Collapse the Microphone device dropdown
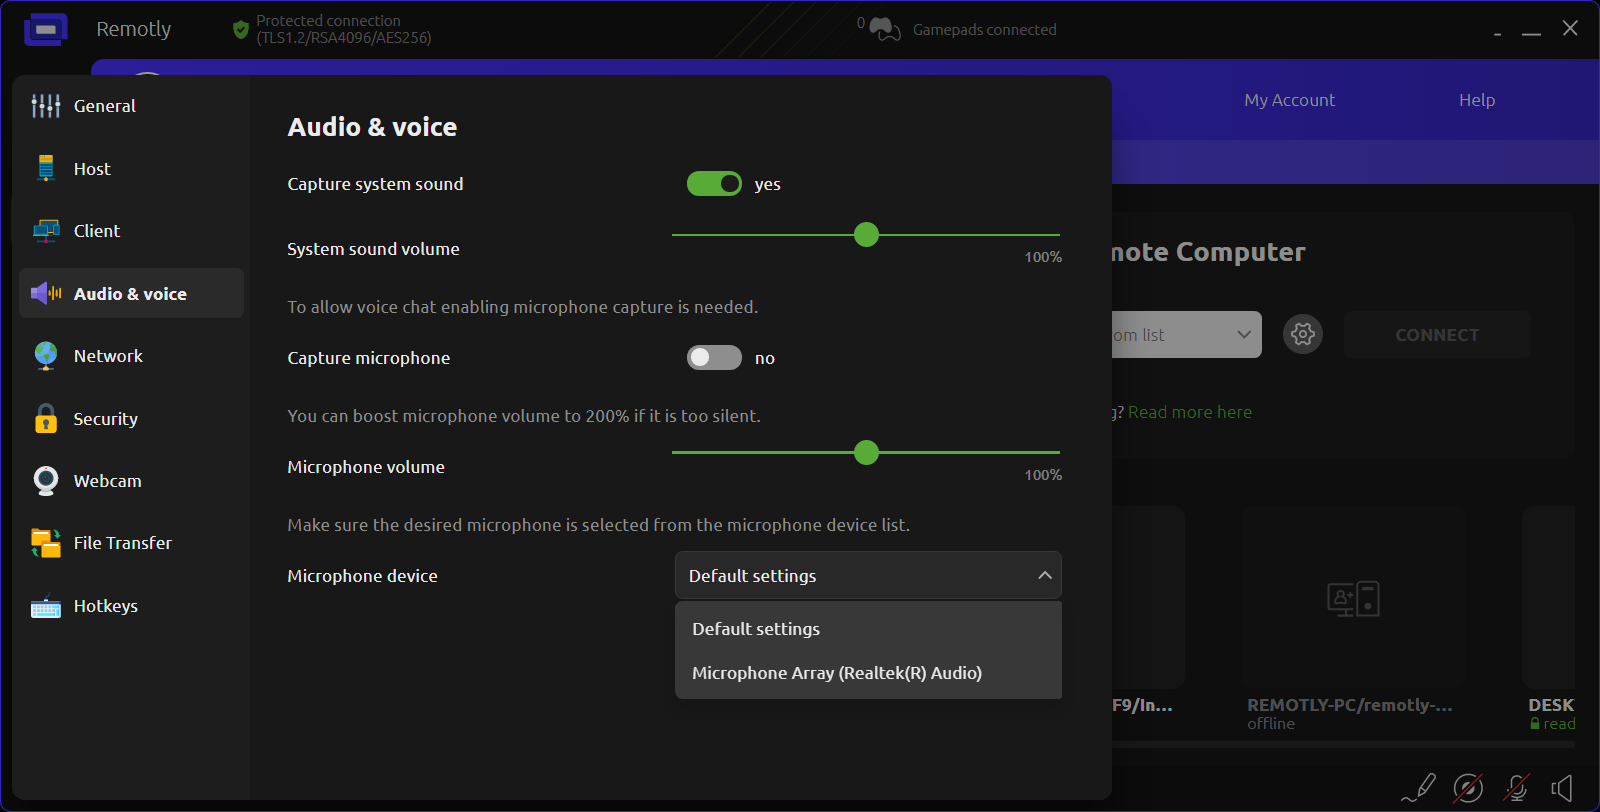This screenshot has width=1600, height=812. [1044, 576]
